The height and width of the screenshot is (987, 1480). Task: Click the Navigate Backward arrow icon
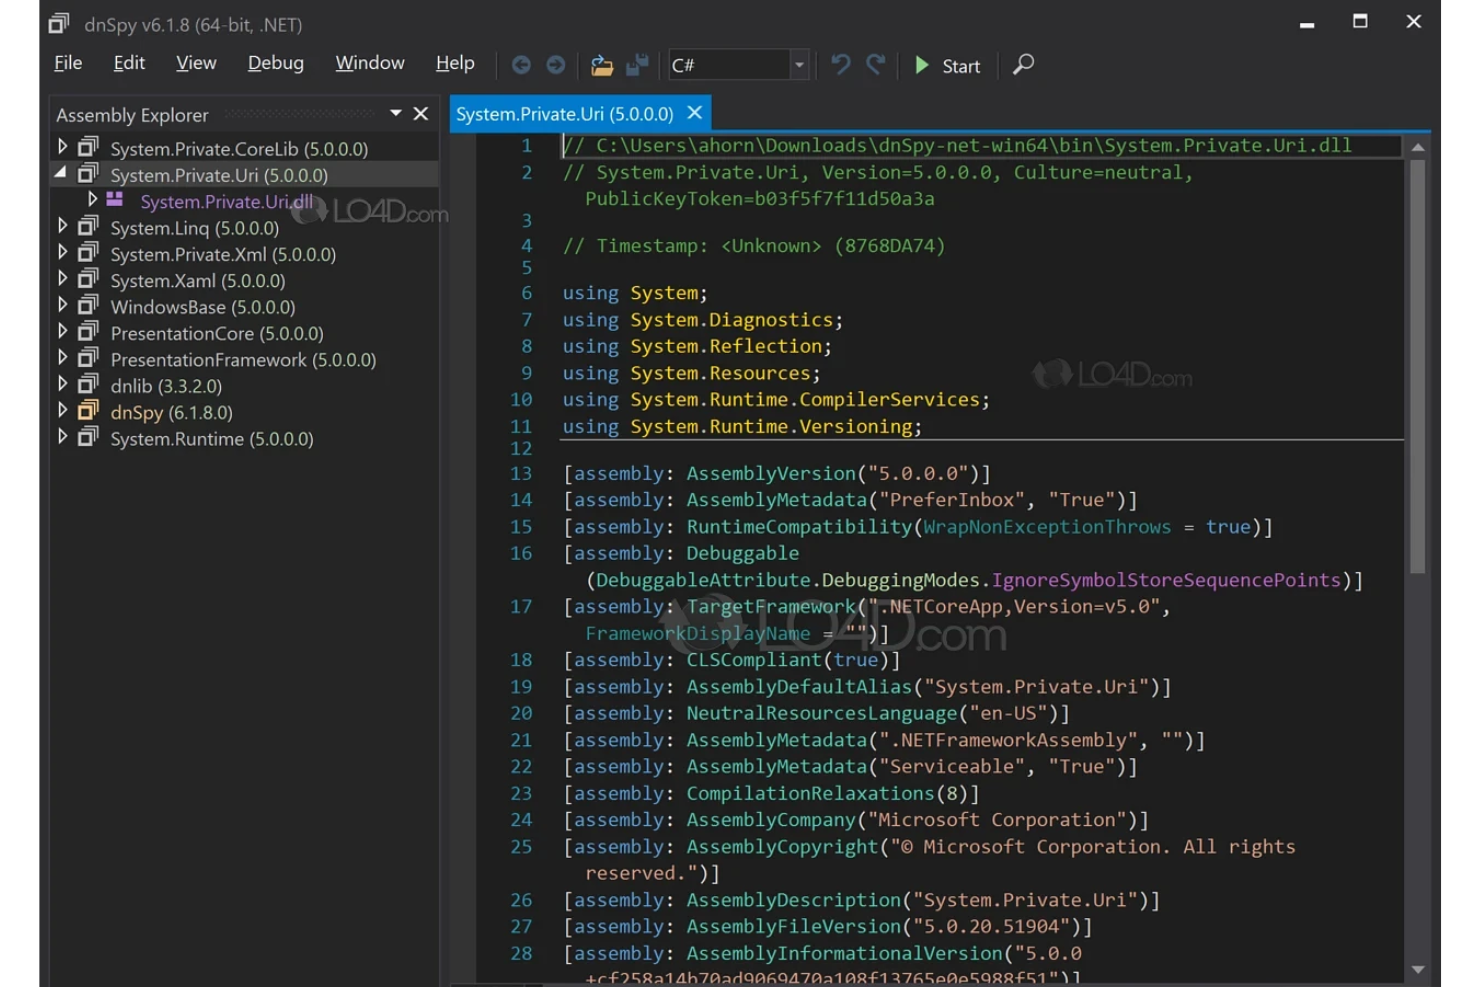(x=521, y=65)
